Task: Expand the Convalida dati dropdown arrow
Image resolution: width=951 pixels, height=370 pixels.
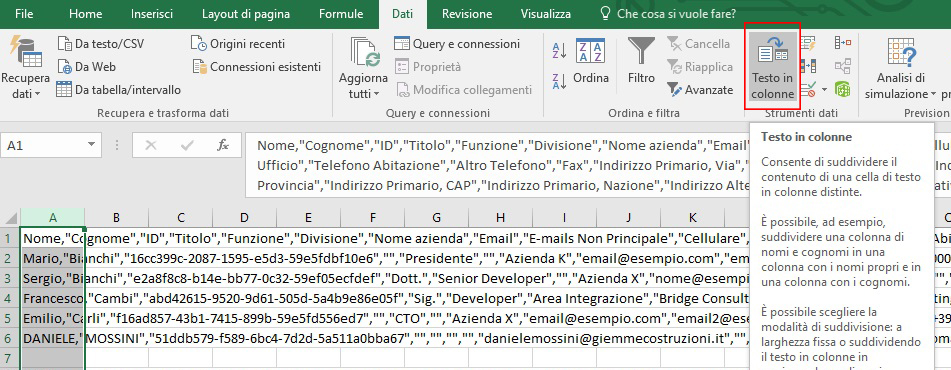Action: coord(824,90)
